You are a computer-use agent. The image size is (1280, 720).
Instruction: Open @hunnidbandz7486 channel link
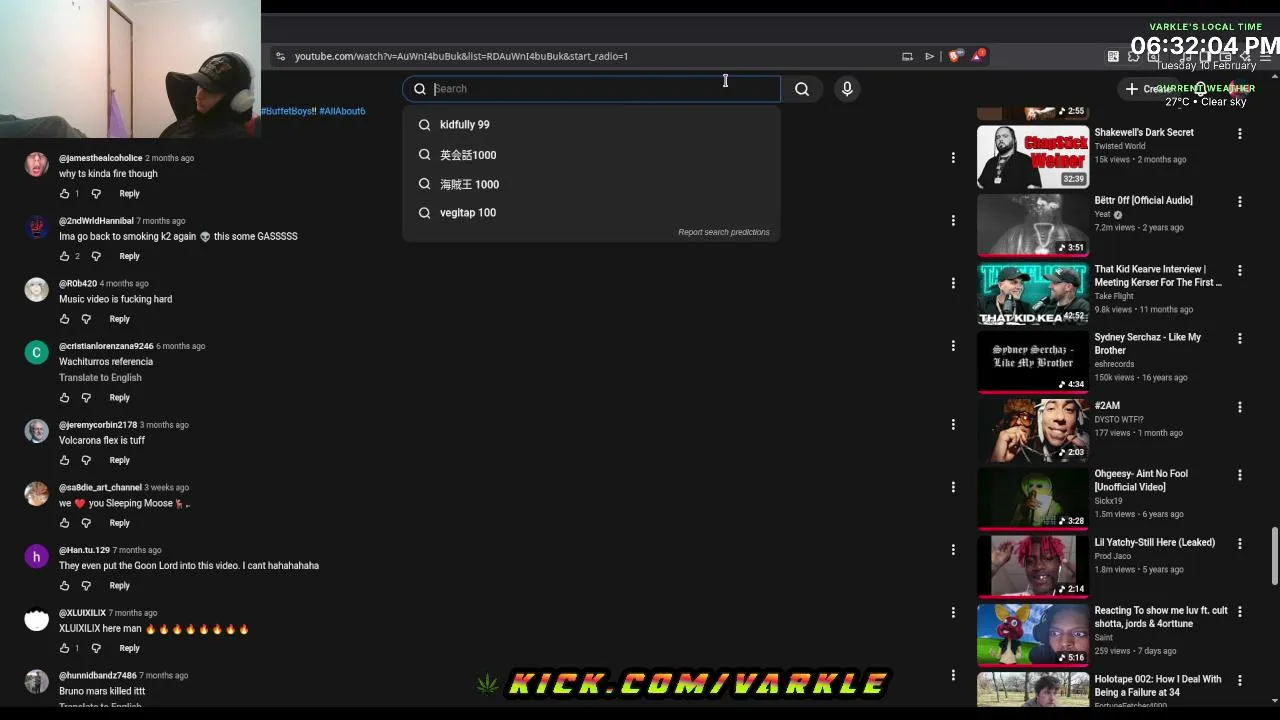point(97,676)
